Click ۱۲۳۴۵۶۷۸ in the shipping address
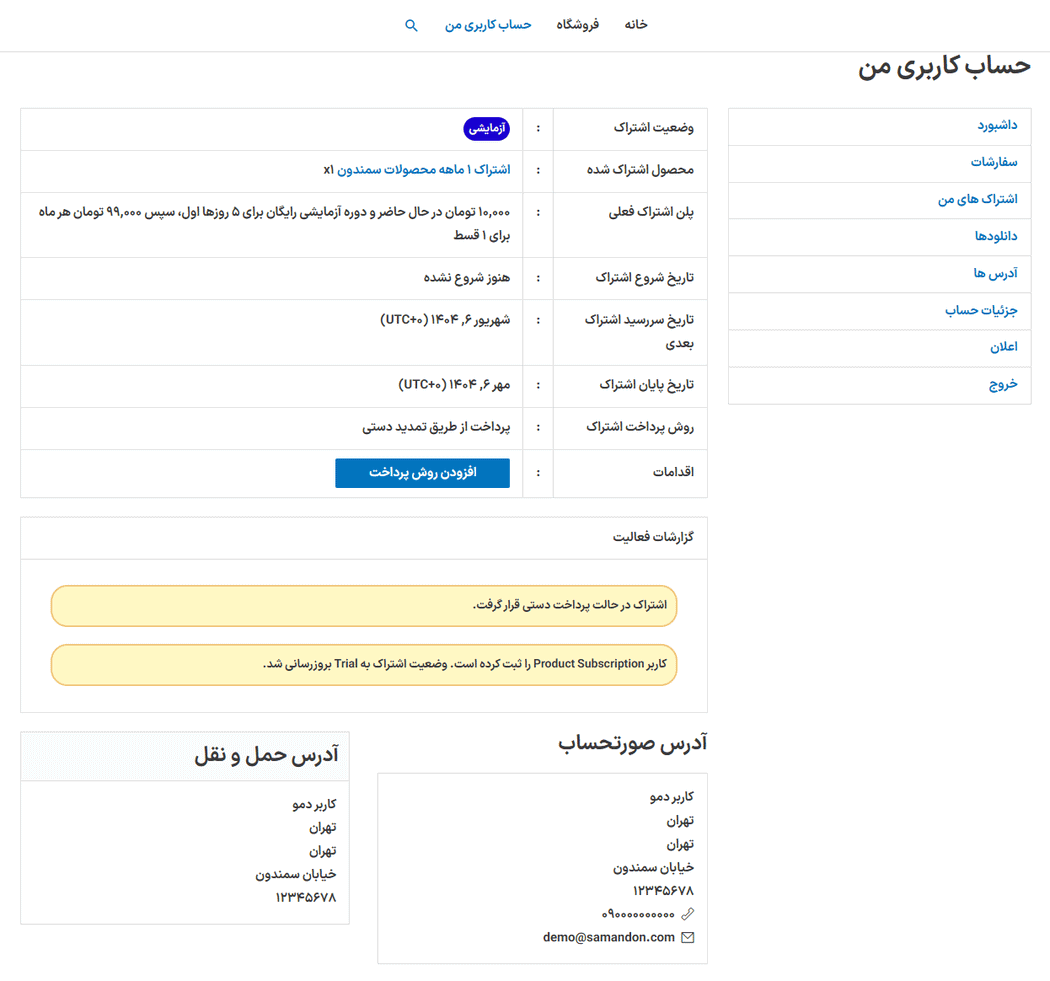 pos(306,898)
